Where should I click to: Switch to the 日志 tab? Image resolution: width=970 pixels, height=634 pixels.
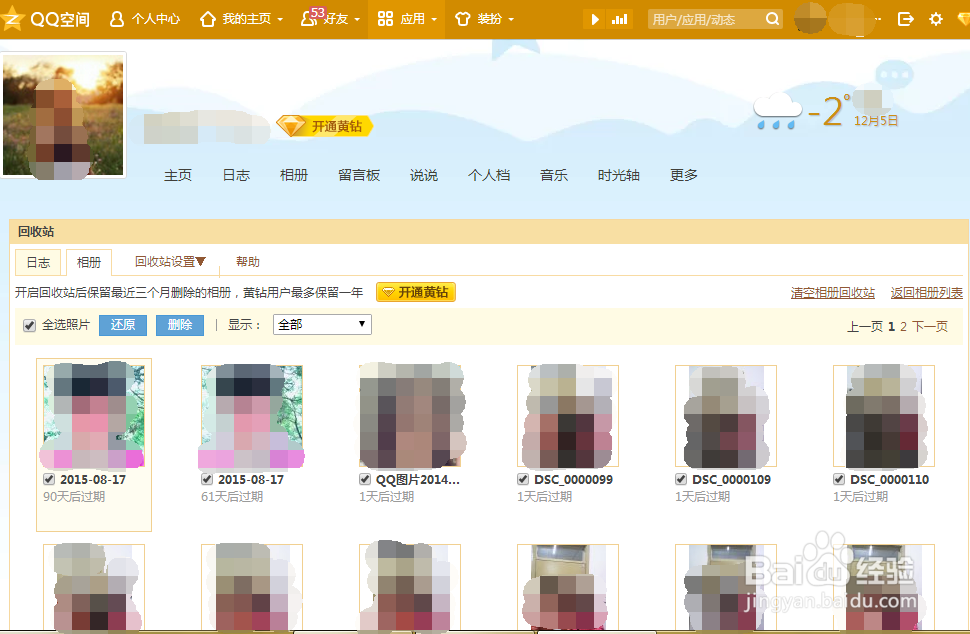pos(37,261)
